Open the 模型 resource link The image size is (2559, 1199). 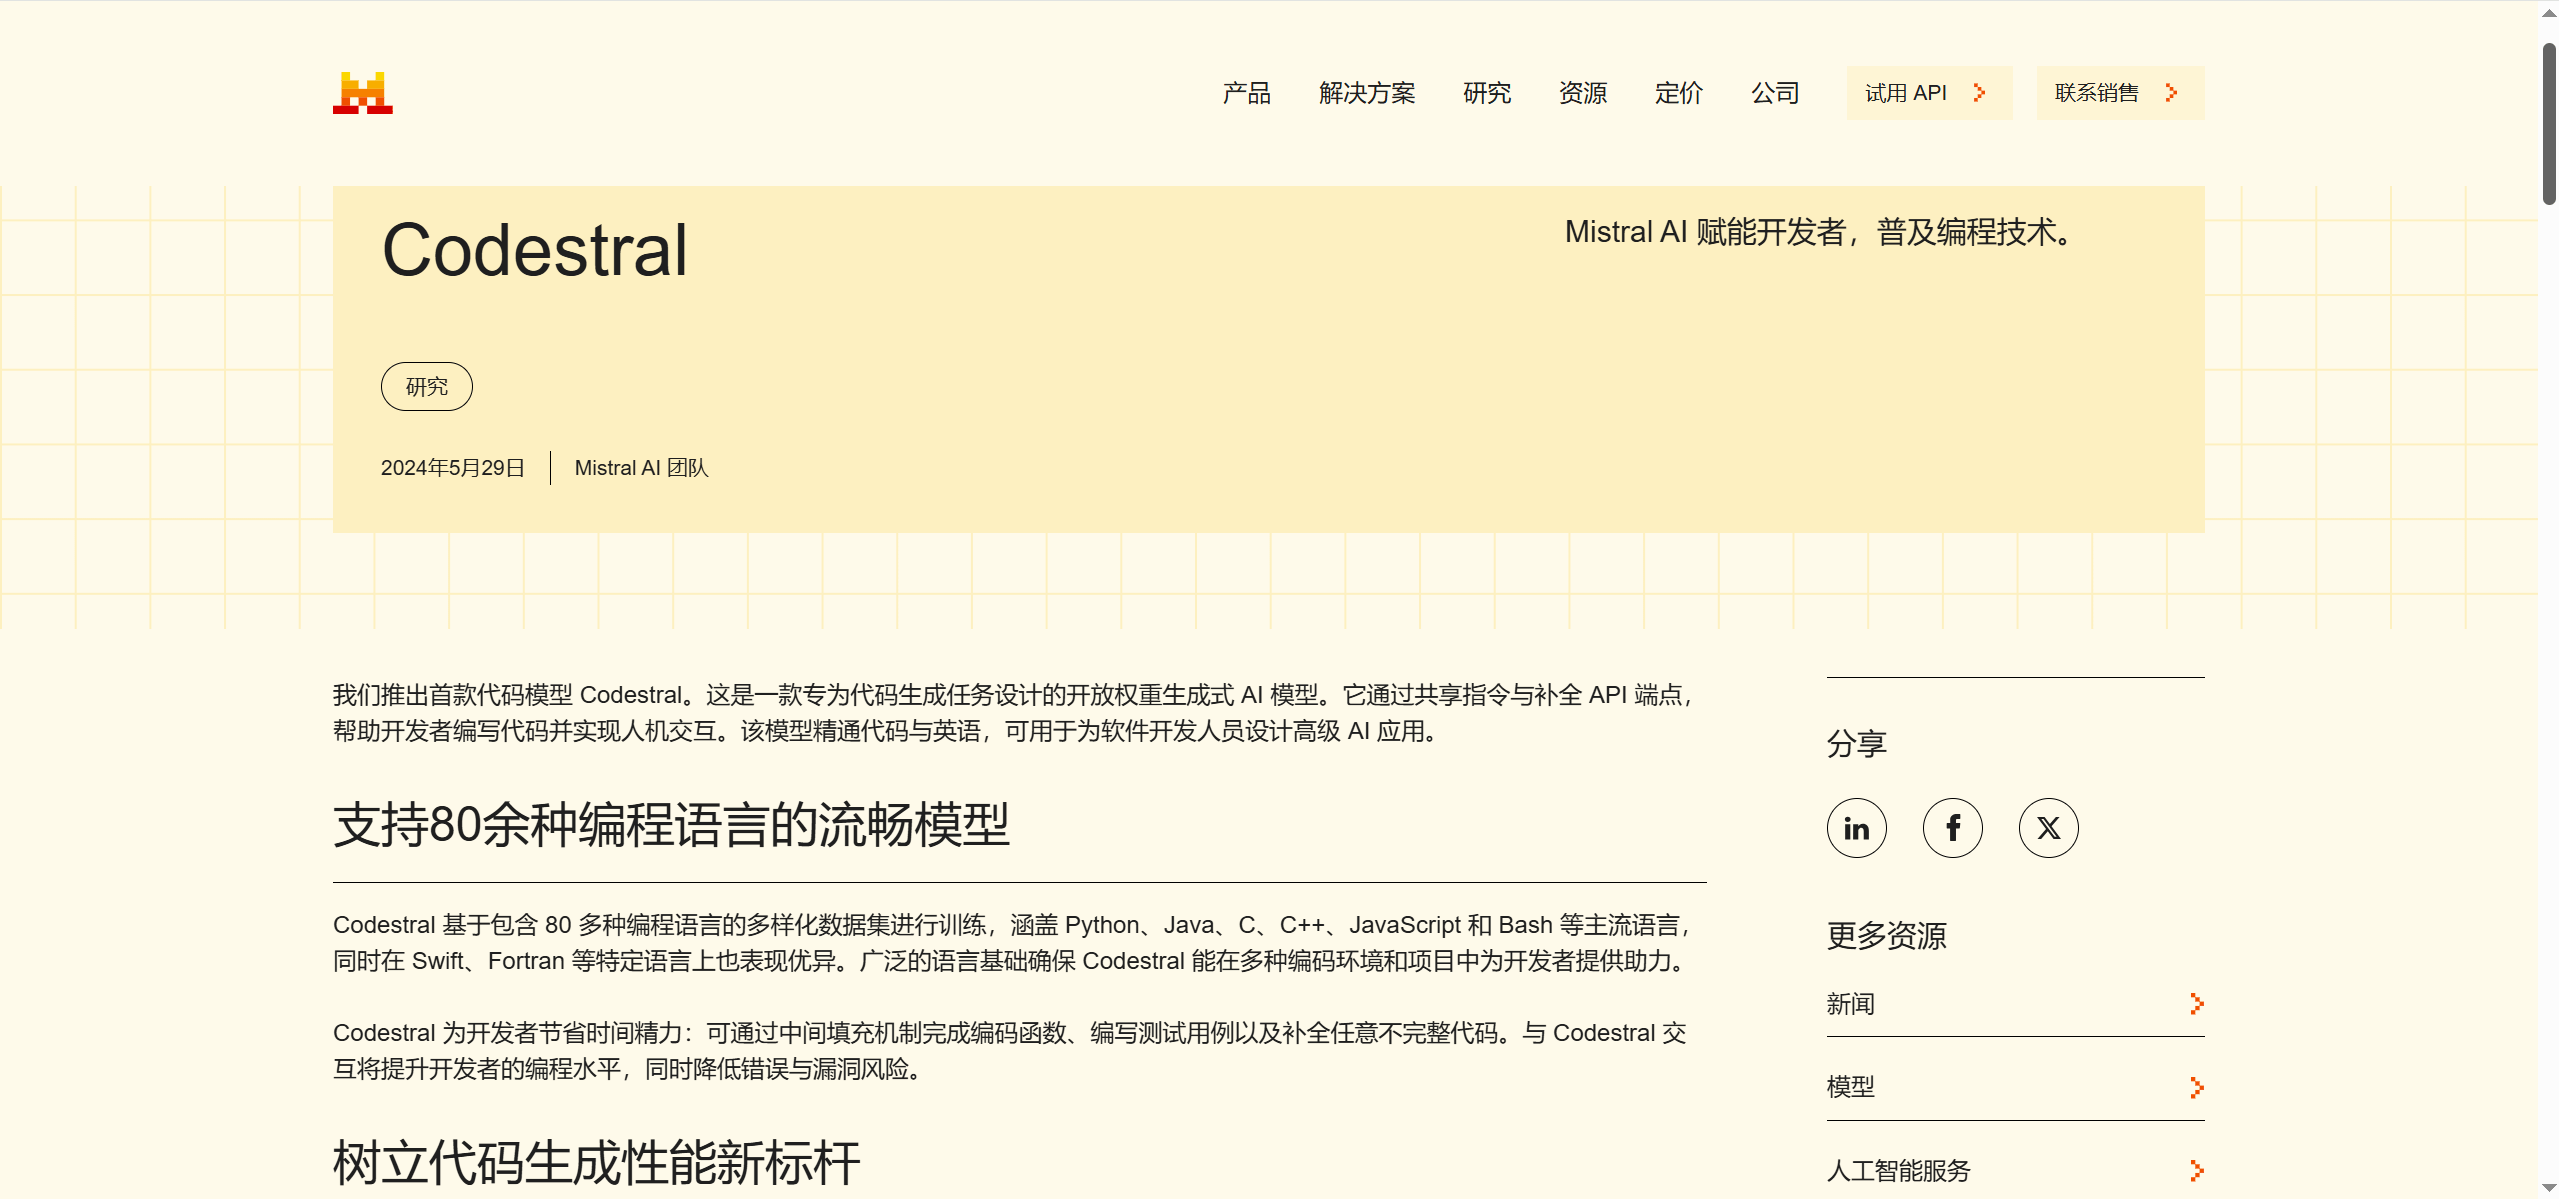pos(2015,1087)
